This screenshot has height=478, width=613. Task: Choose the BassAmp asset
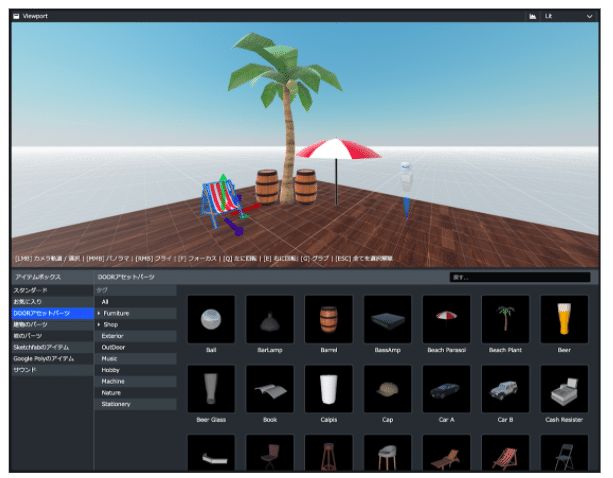click(x=387, y=319)
